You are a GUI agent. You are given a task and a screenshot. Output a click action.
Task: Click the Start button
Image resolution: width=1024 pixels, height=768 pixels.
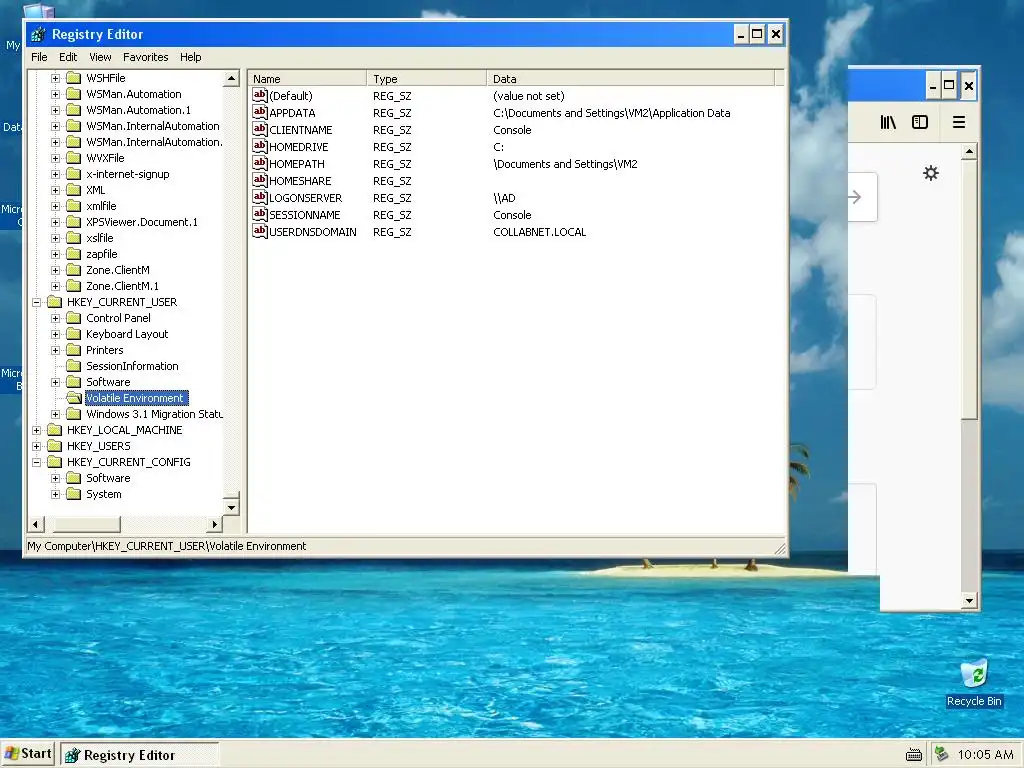pyautogui.click(x=28, y=754)
